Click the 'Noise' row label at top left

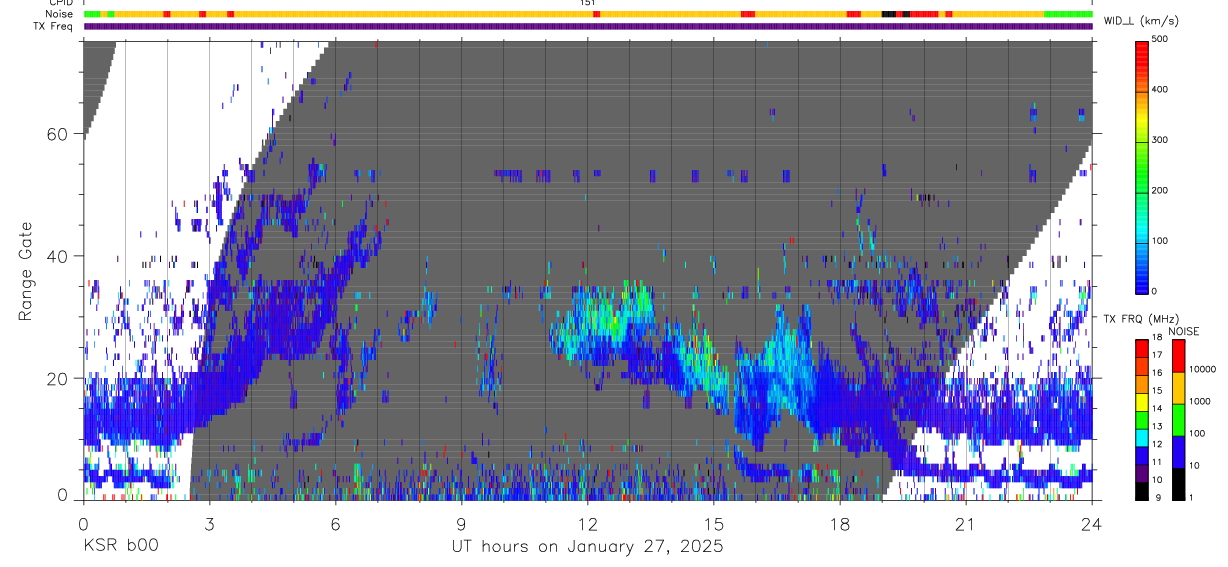point(60,14)
